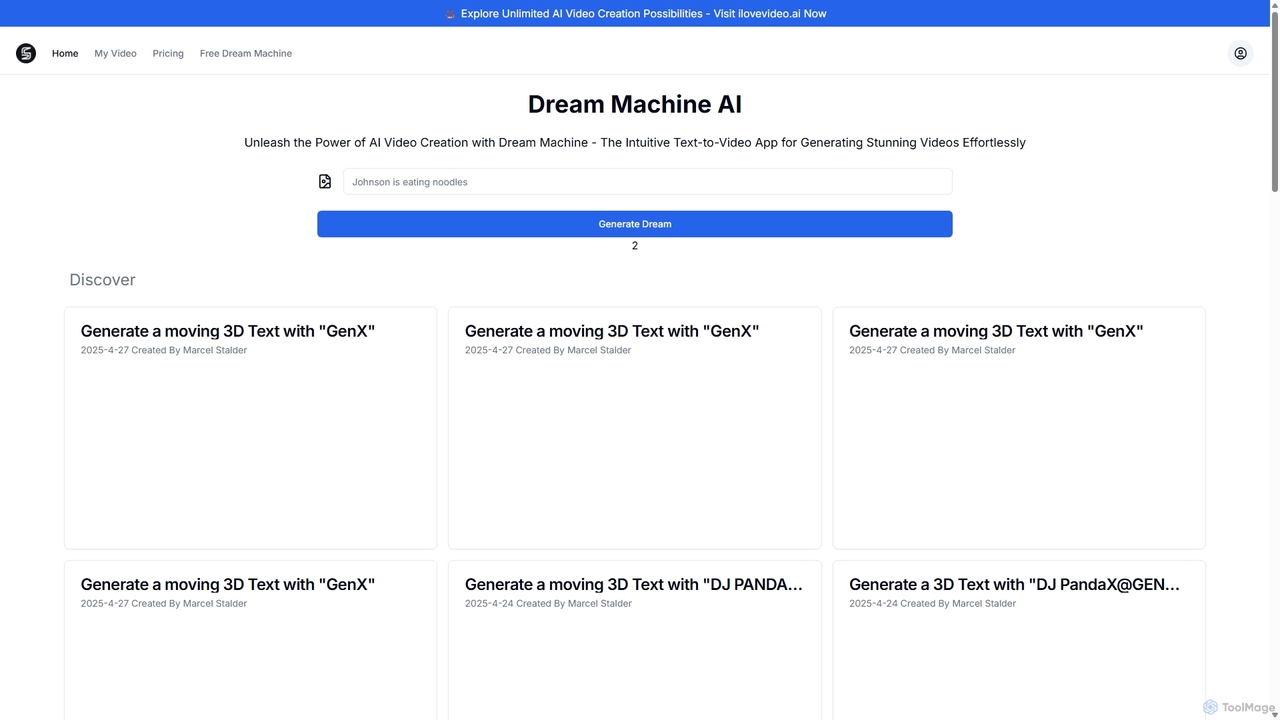
Task: Click the Dream Machine AI heading
Action: (x=635, y=104)
